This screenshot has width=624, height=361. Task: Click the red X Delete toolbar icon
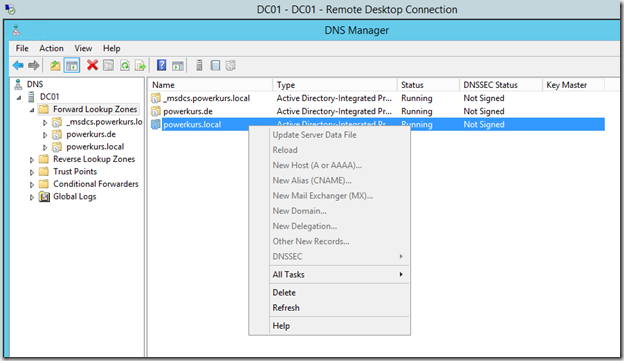point(92,65)
